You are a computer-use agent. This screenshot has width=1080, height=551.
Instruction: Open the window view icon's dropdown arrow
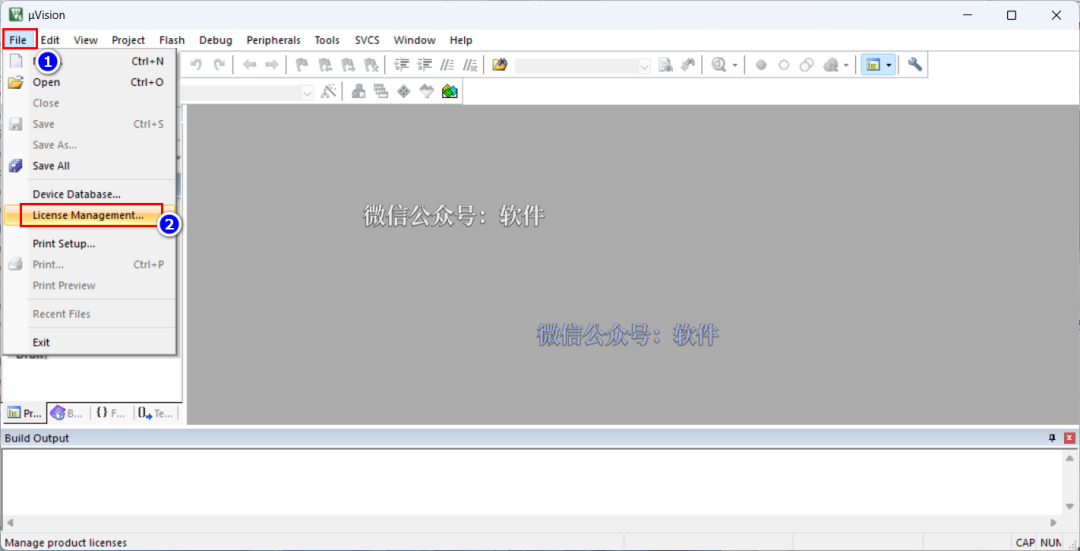(x=889, y=65)
